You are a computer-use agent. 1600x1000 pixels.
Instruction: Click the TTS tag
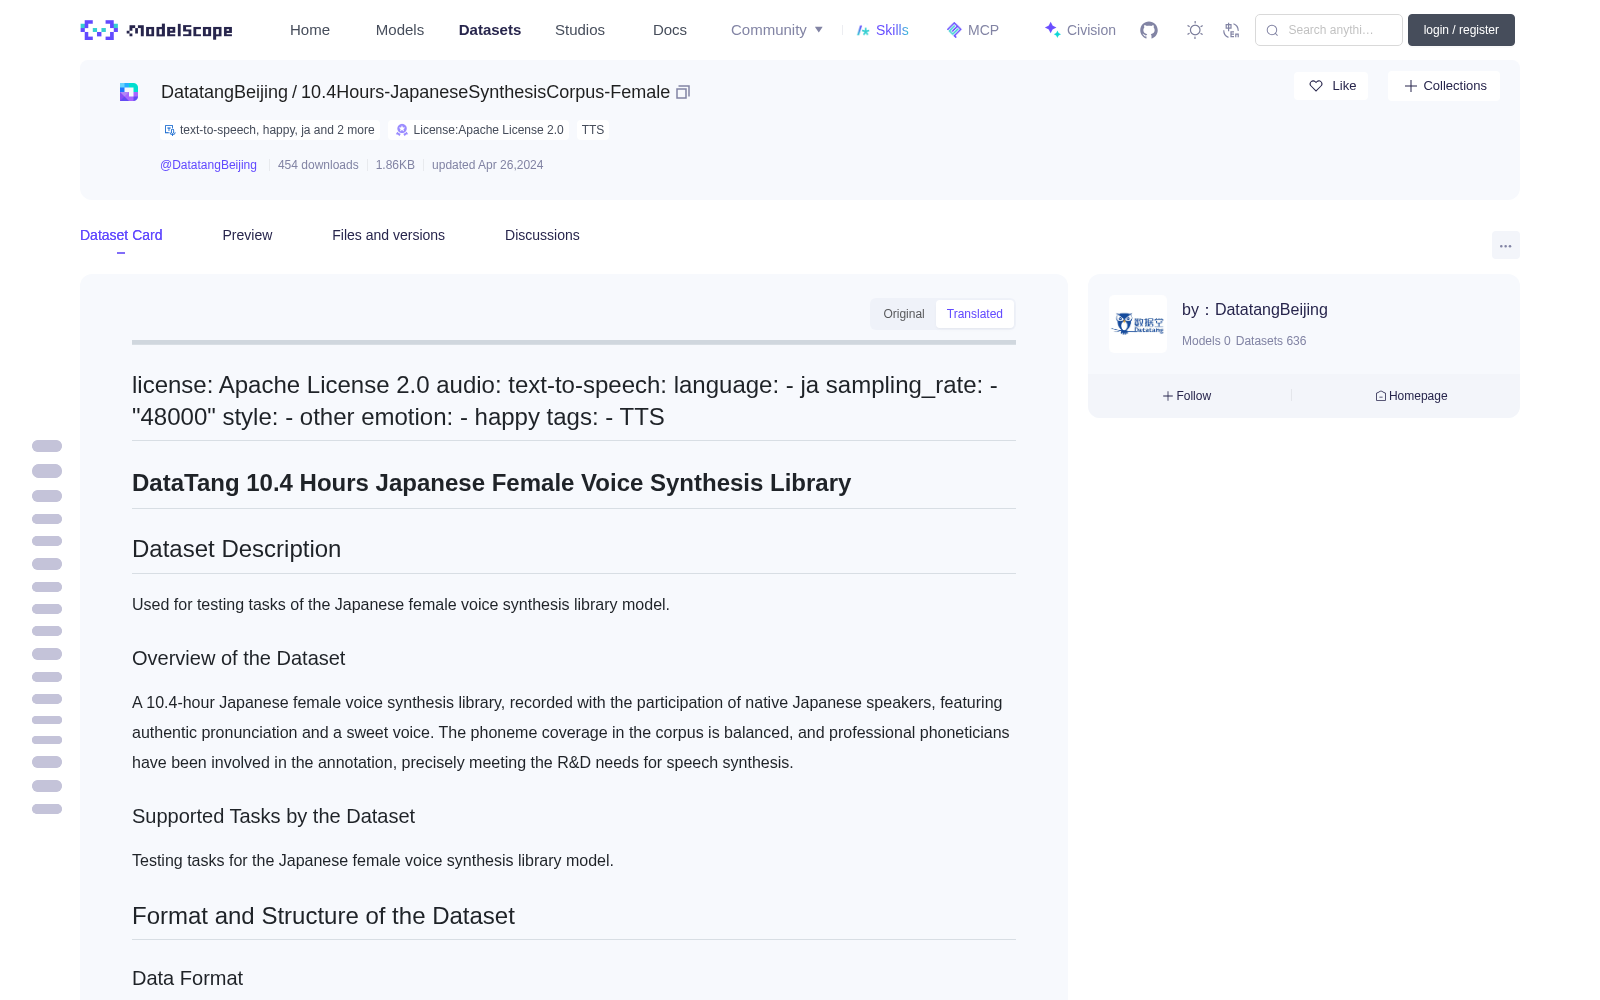tap(593, 130)
